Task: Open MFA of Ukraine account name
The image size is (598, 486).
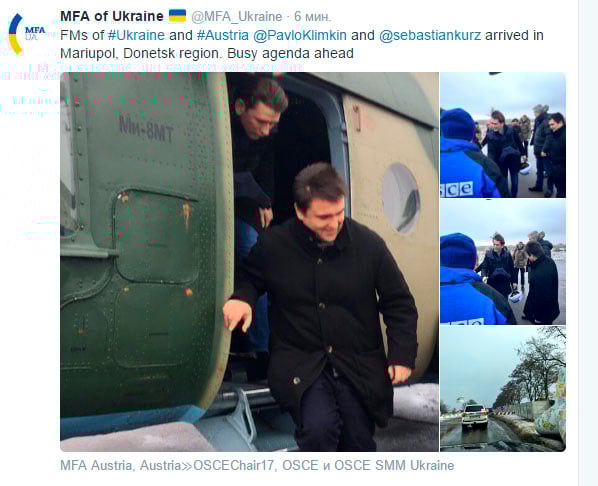Action: click(x=112, y=16)
